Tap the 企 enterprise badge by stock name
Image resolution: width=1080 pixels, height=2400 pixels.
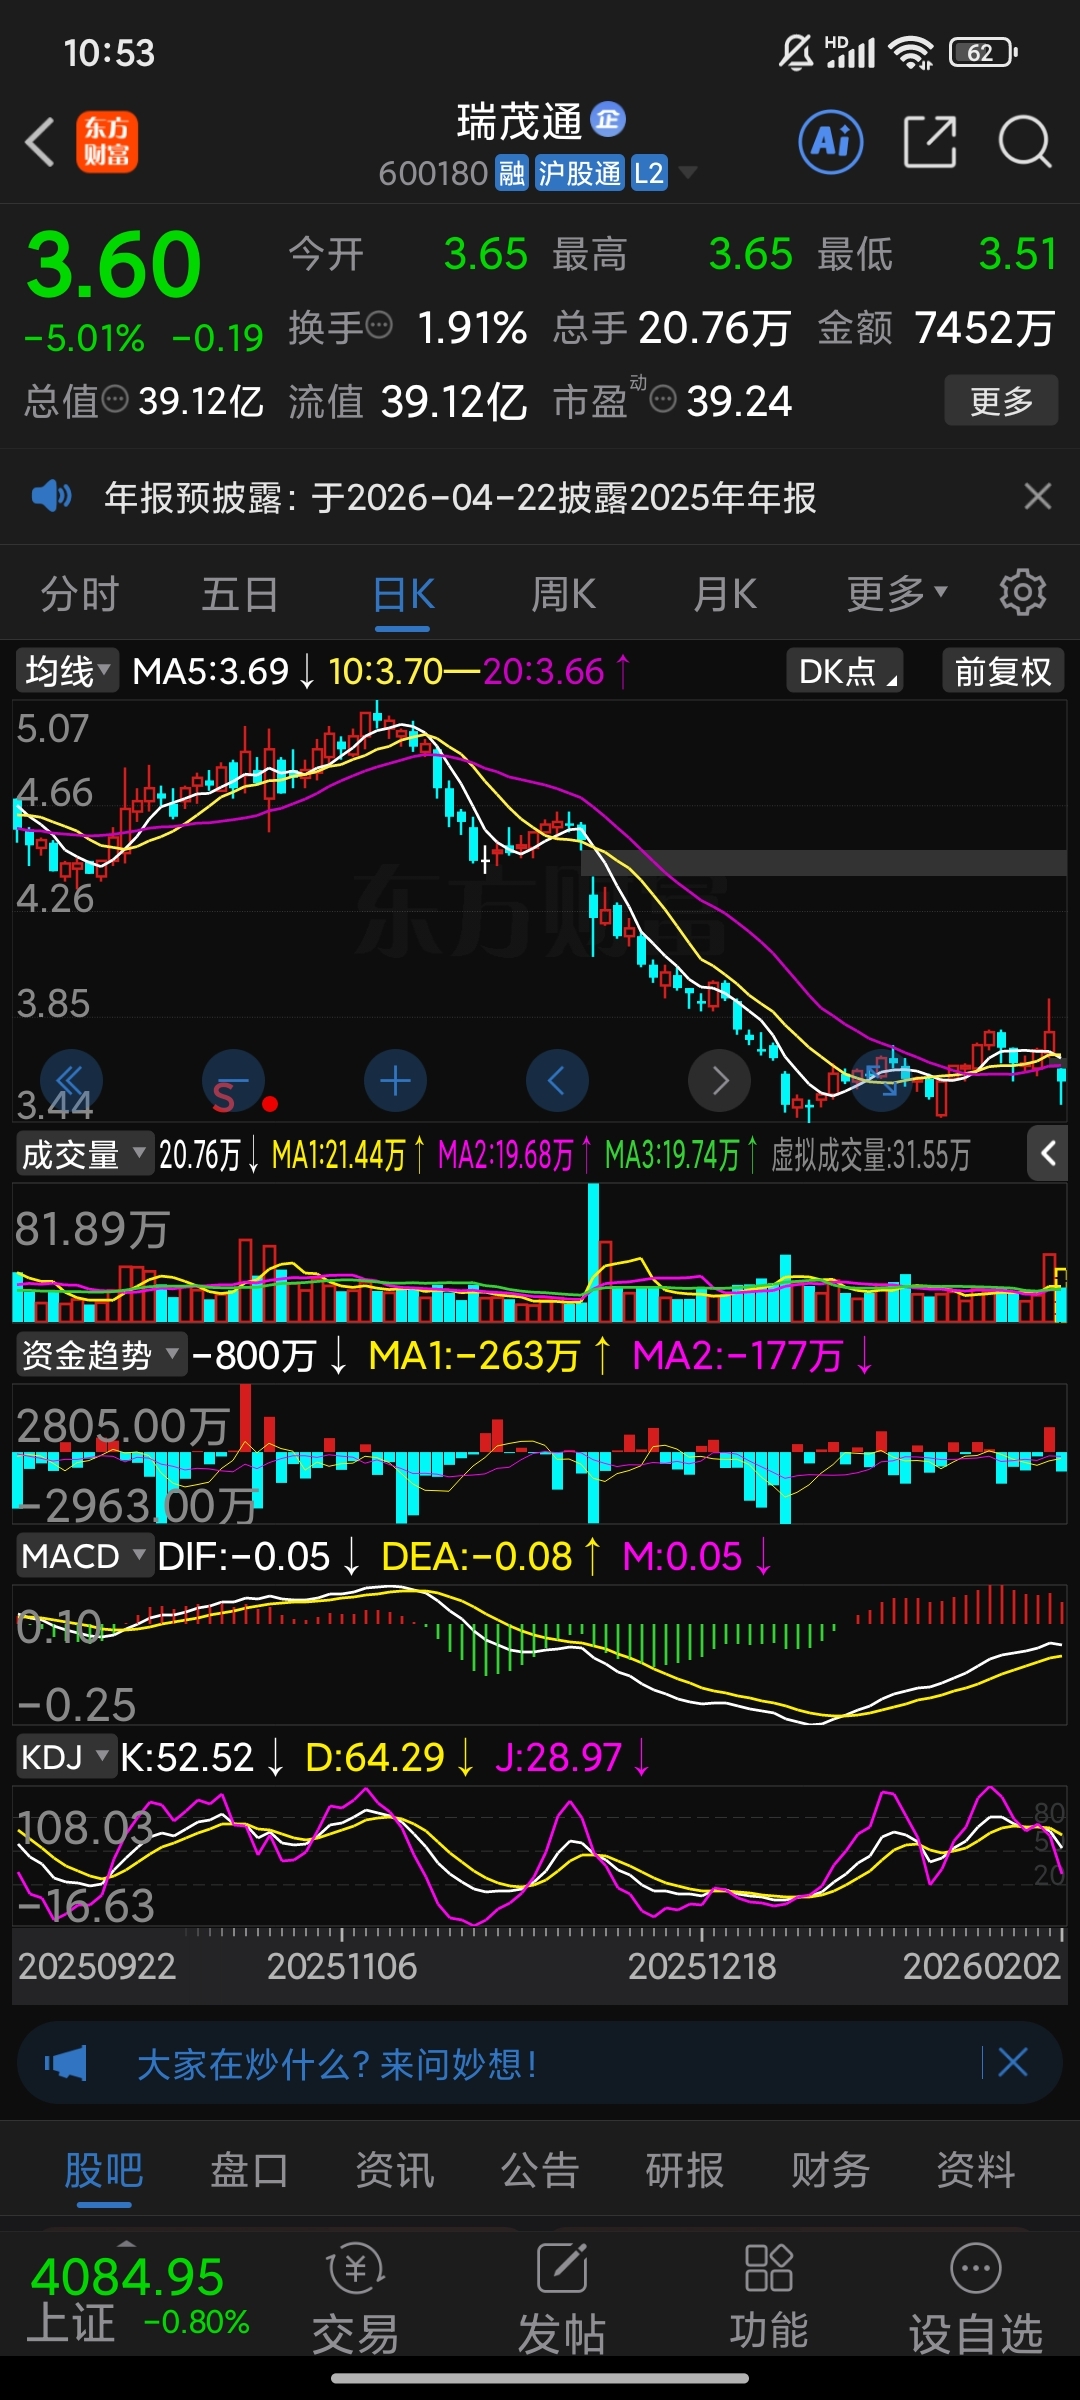coord(608,120)
